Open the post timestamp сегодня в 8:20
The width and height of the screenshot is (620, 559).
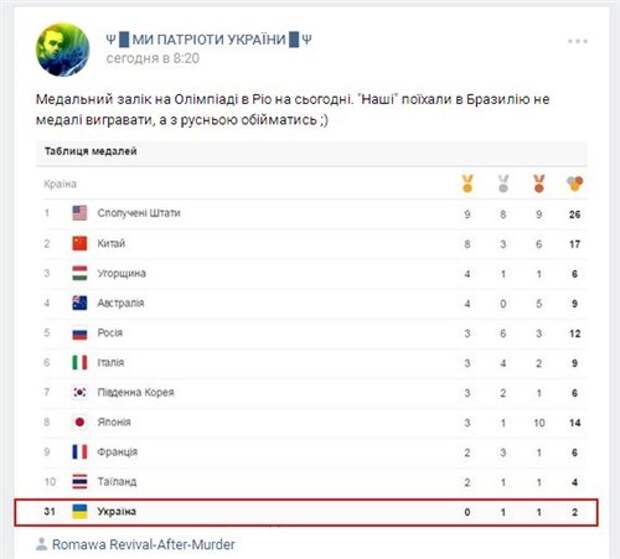(153, 59)
